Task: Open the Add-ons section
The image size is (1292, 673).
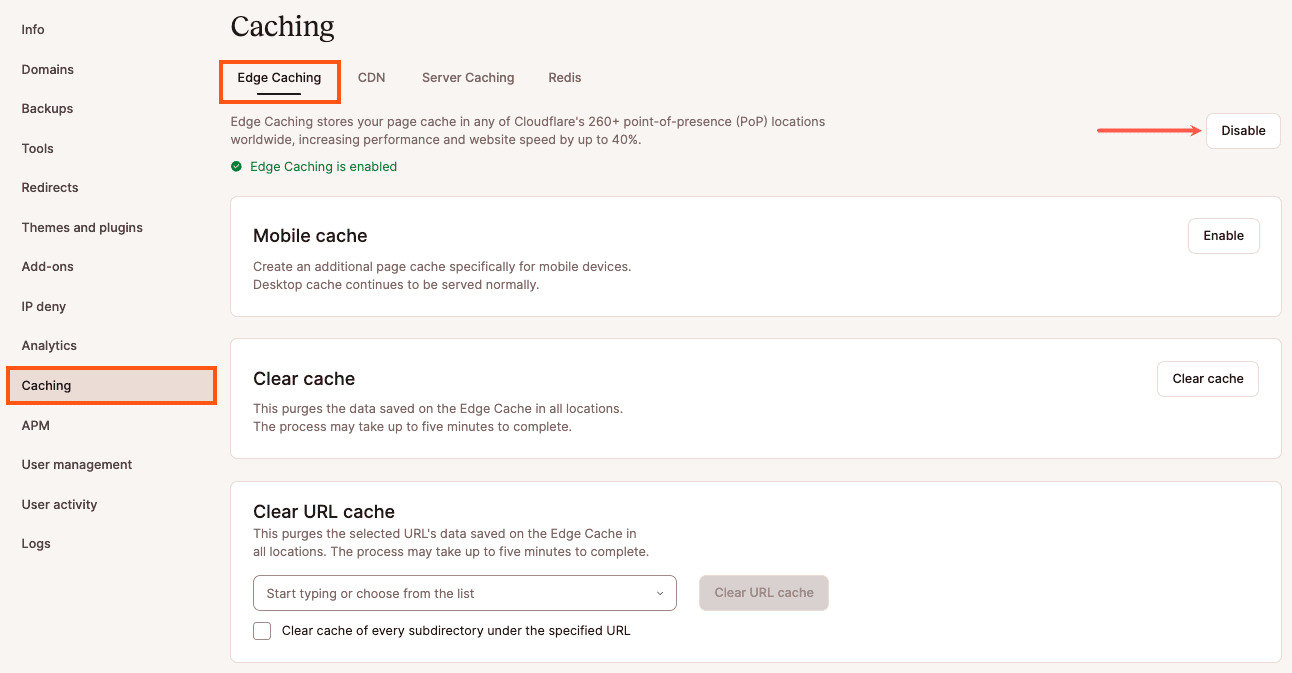Action: 48,266
